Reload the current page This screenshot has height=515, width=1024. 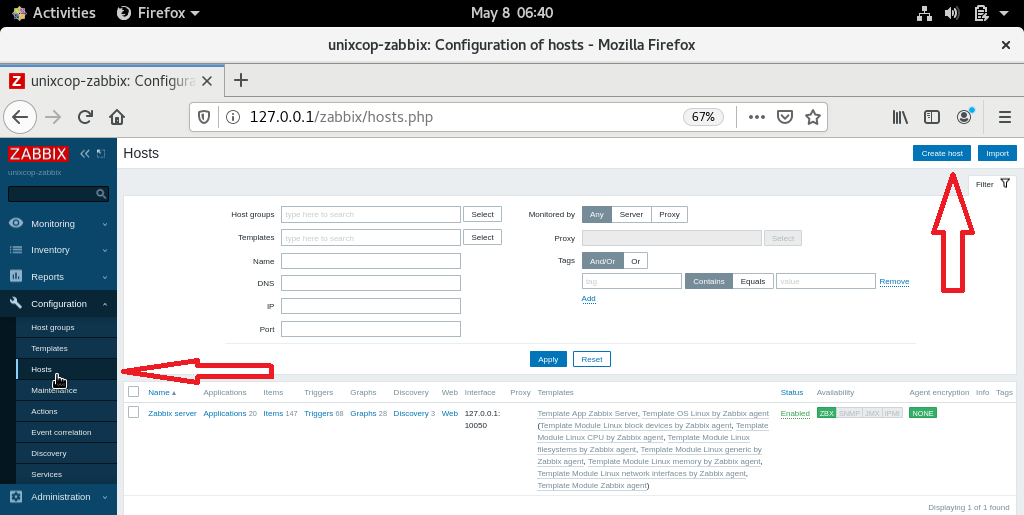click(85, 117)
